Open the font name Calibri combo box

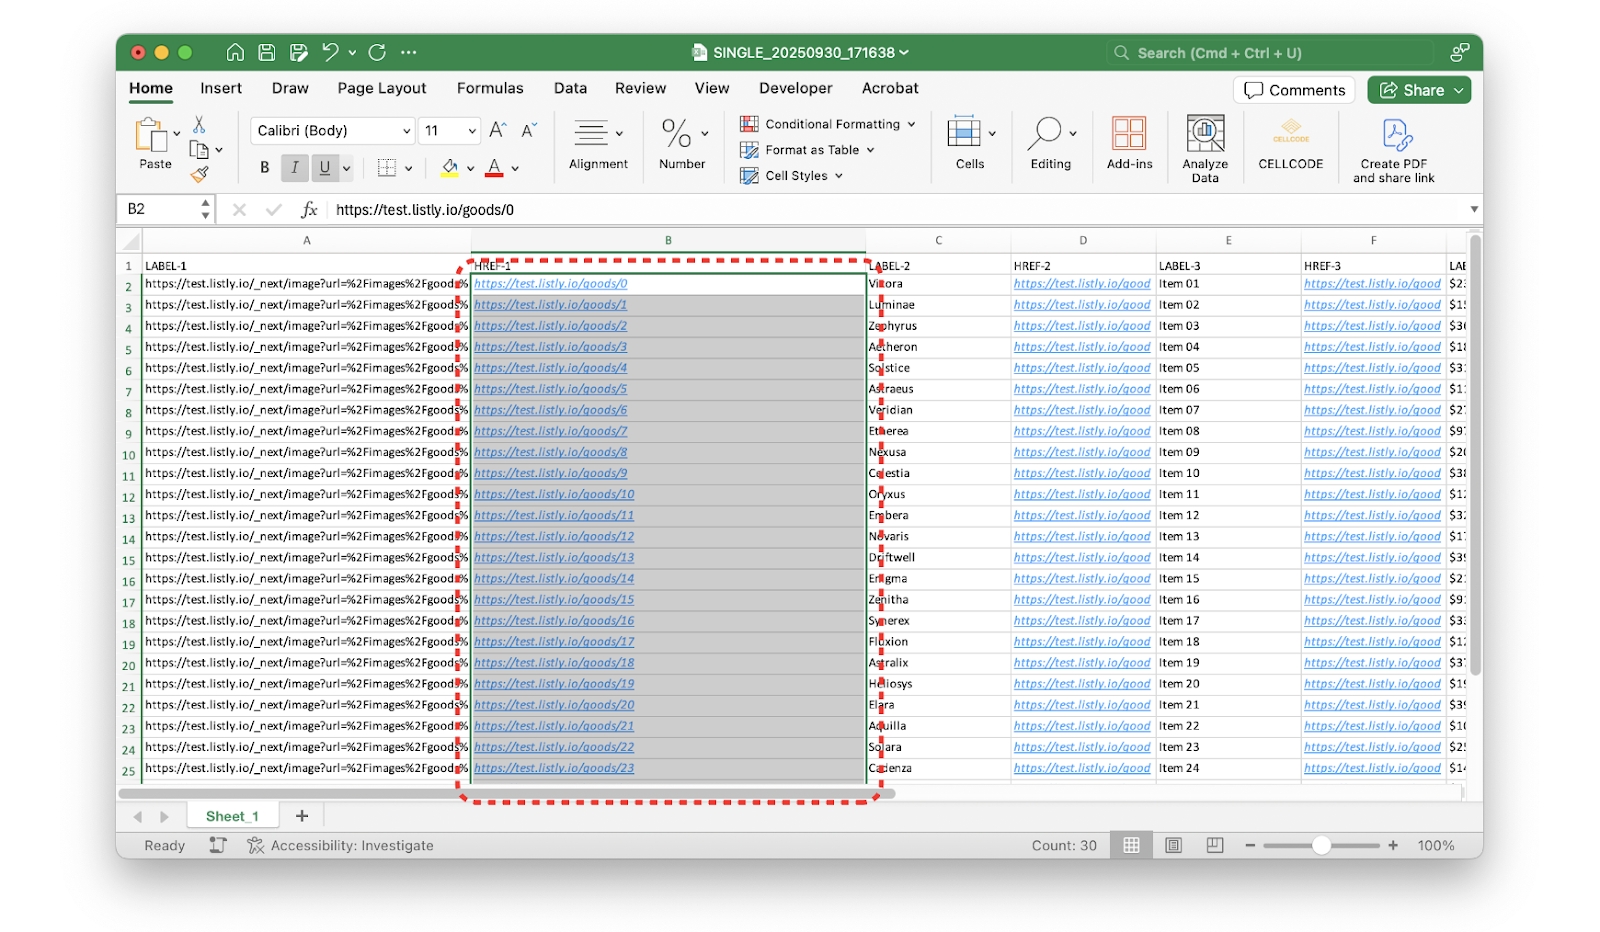tap(332, 131)
